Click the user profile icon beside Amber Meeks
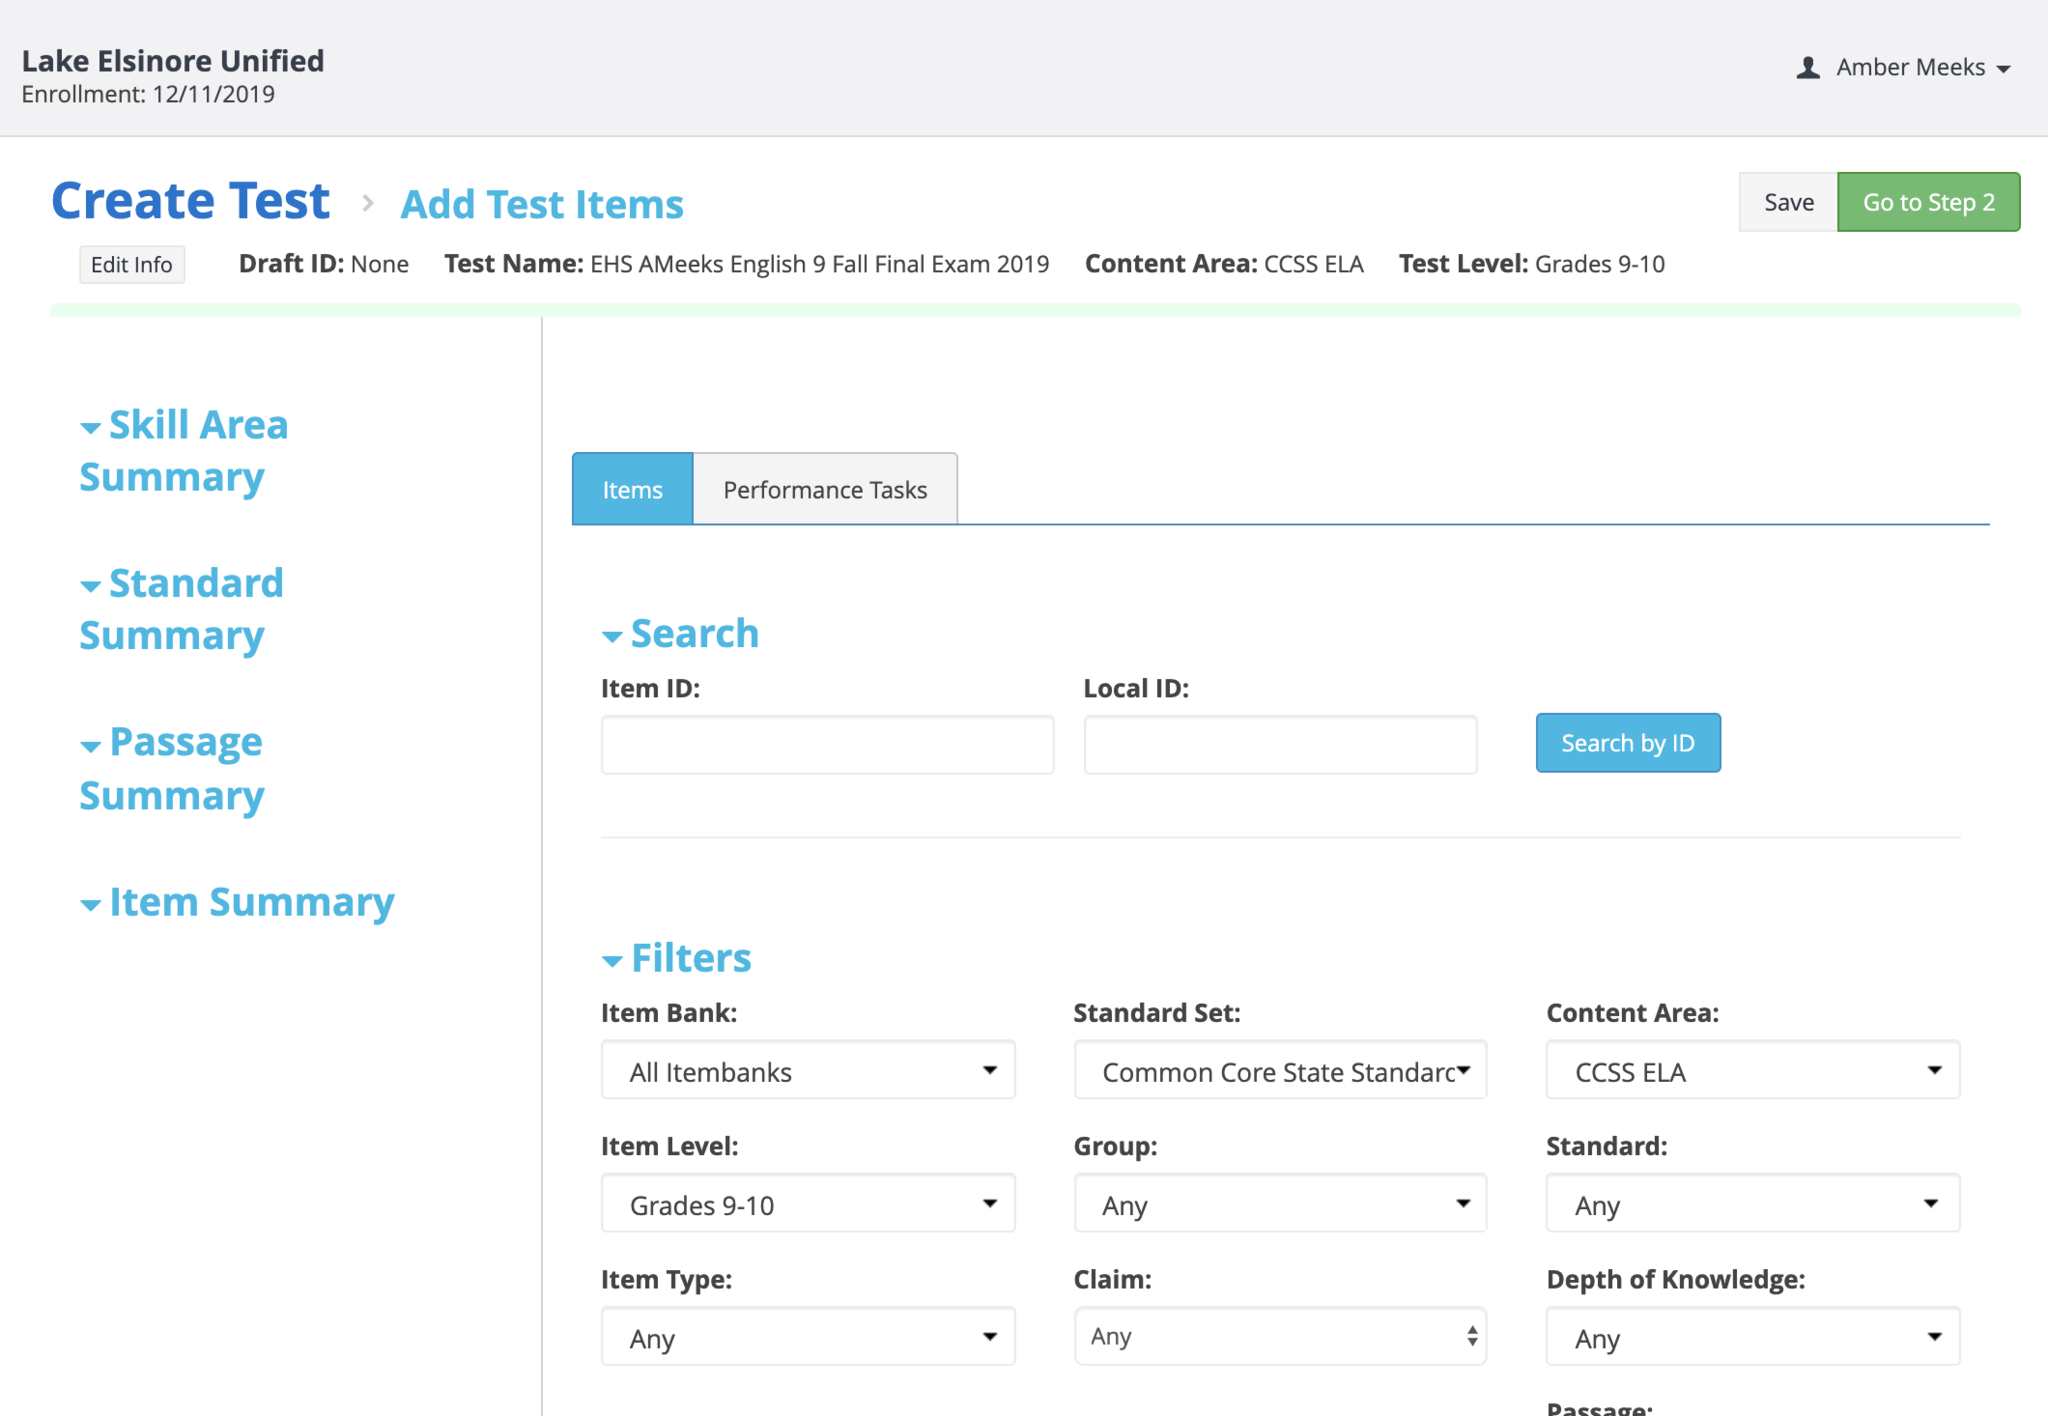Image resolution: width=2048 pixels, height=1416 pixels. tap(1807, 68)
